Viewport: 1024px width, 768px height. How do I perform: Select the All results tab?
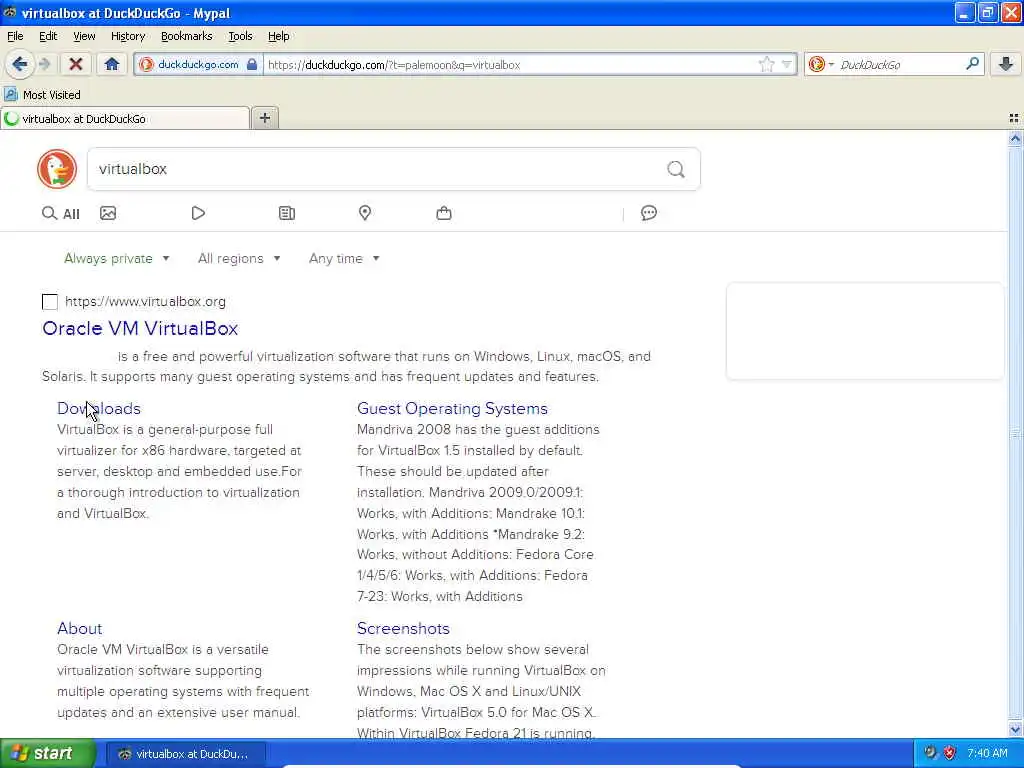[61, 214]
